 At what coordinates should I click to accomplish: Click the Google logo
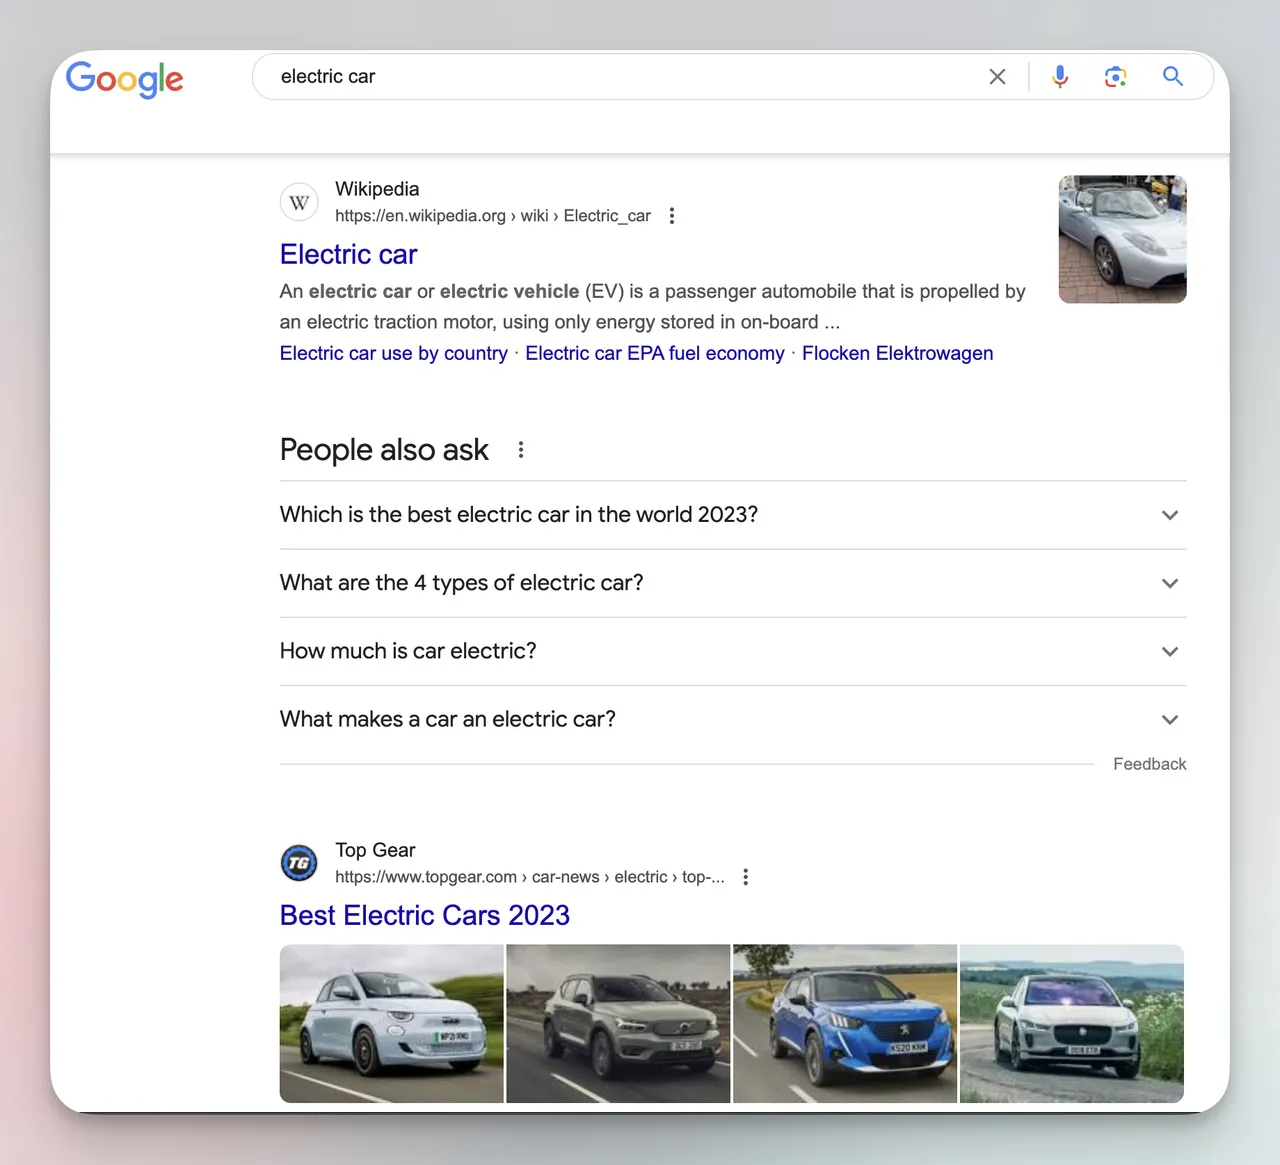tap(125, 79)
